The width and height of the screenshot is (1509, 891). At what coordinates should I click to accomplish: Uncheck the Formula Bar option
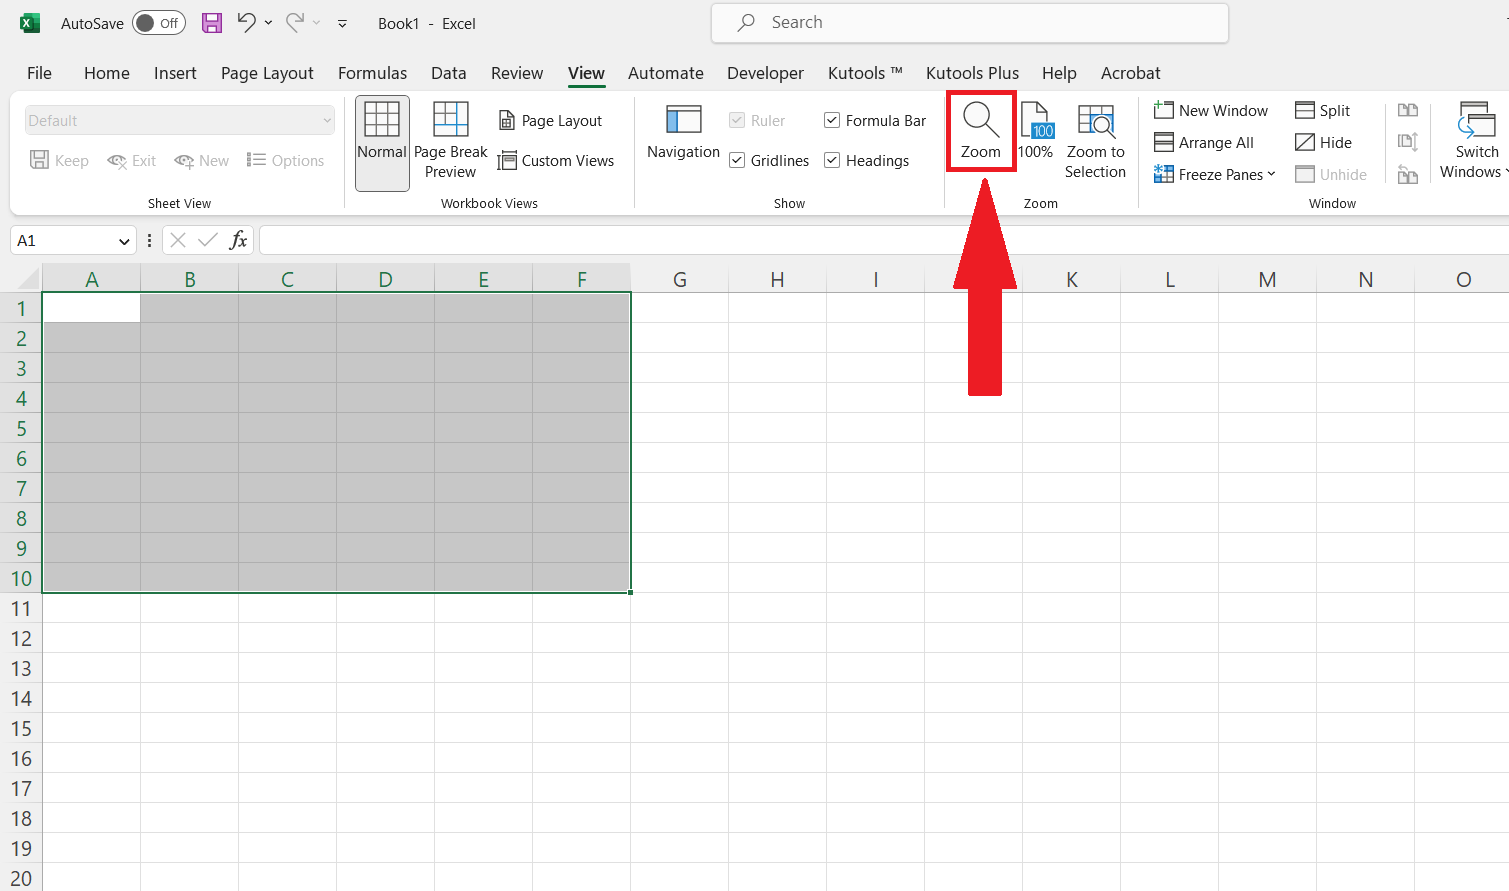pos(831,119)
